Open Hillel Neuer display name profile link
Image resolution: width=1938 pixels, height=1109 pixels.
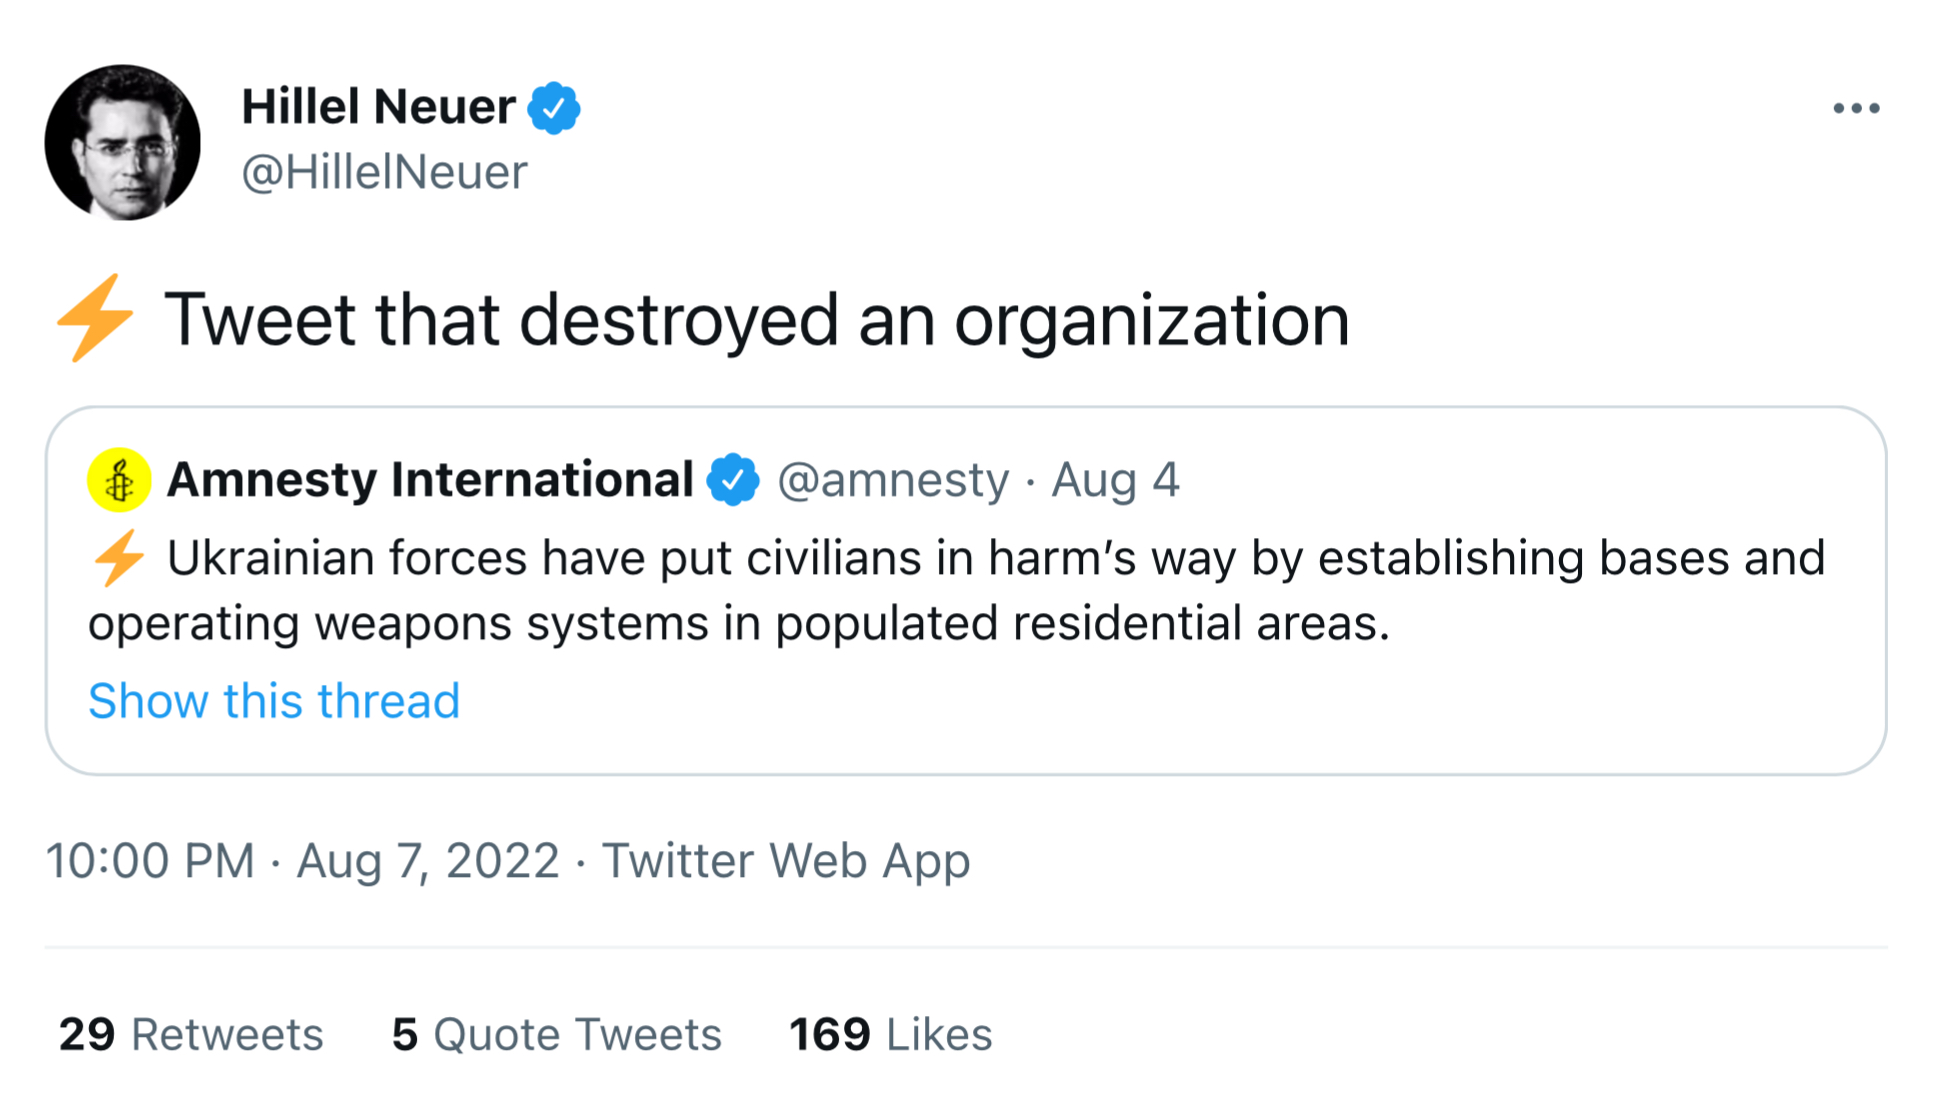coord(378,107)
